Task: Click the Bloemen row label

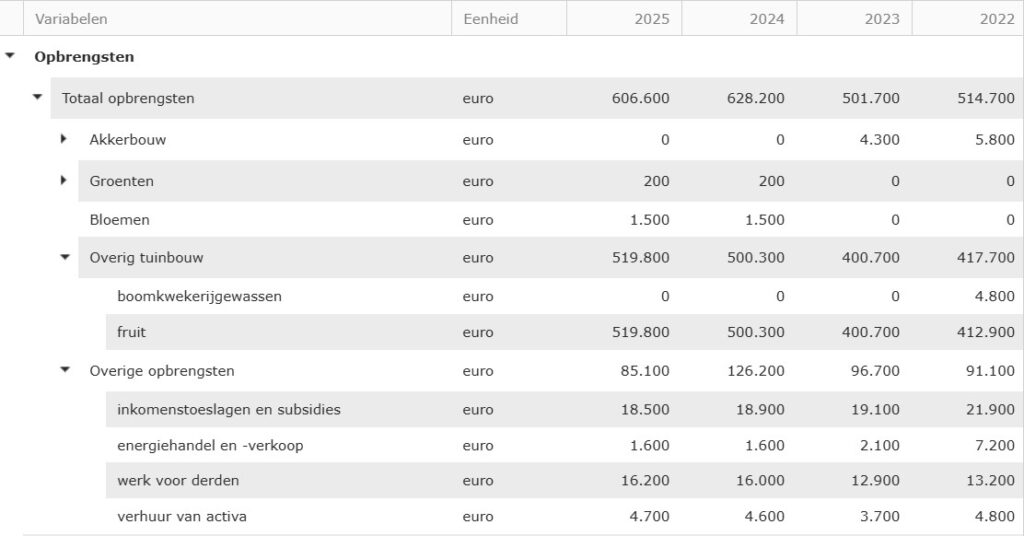Action: click(x=119, y=219)
